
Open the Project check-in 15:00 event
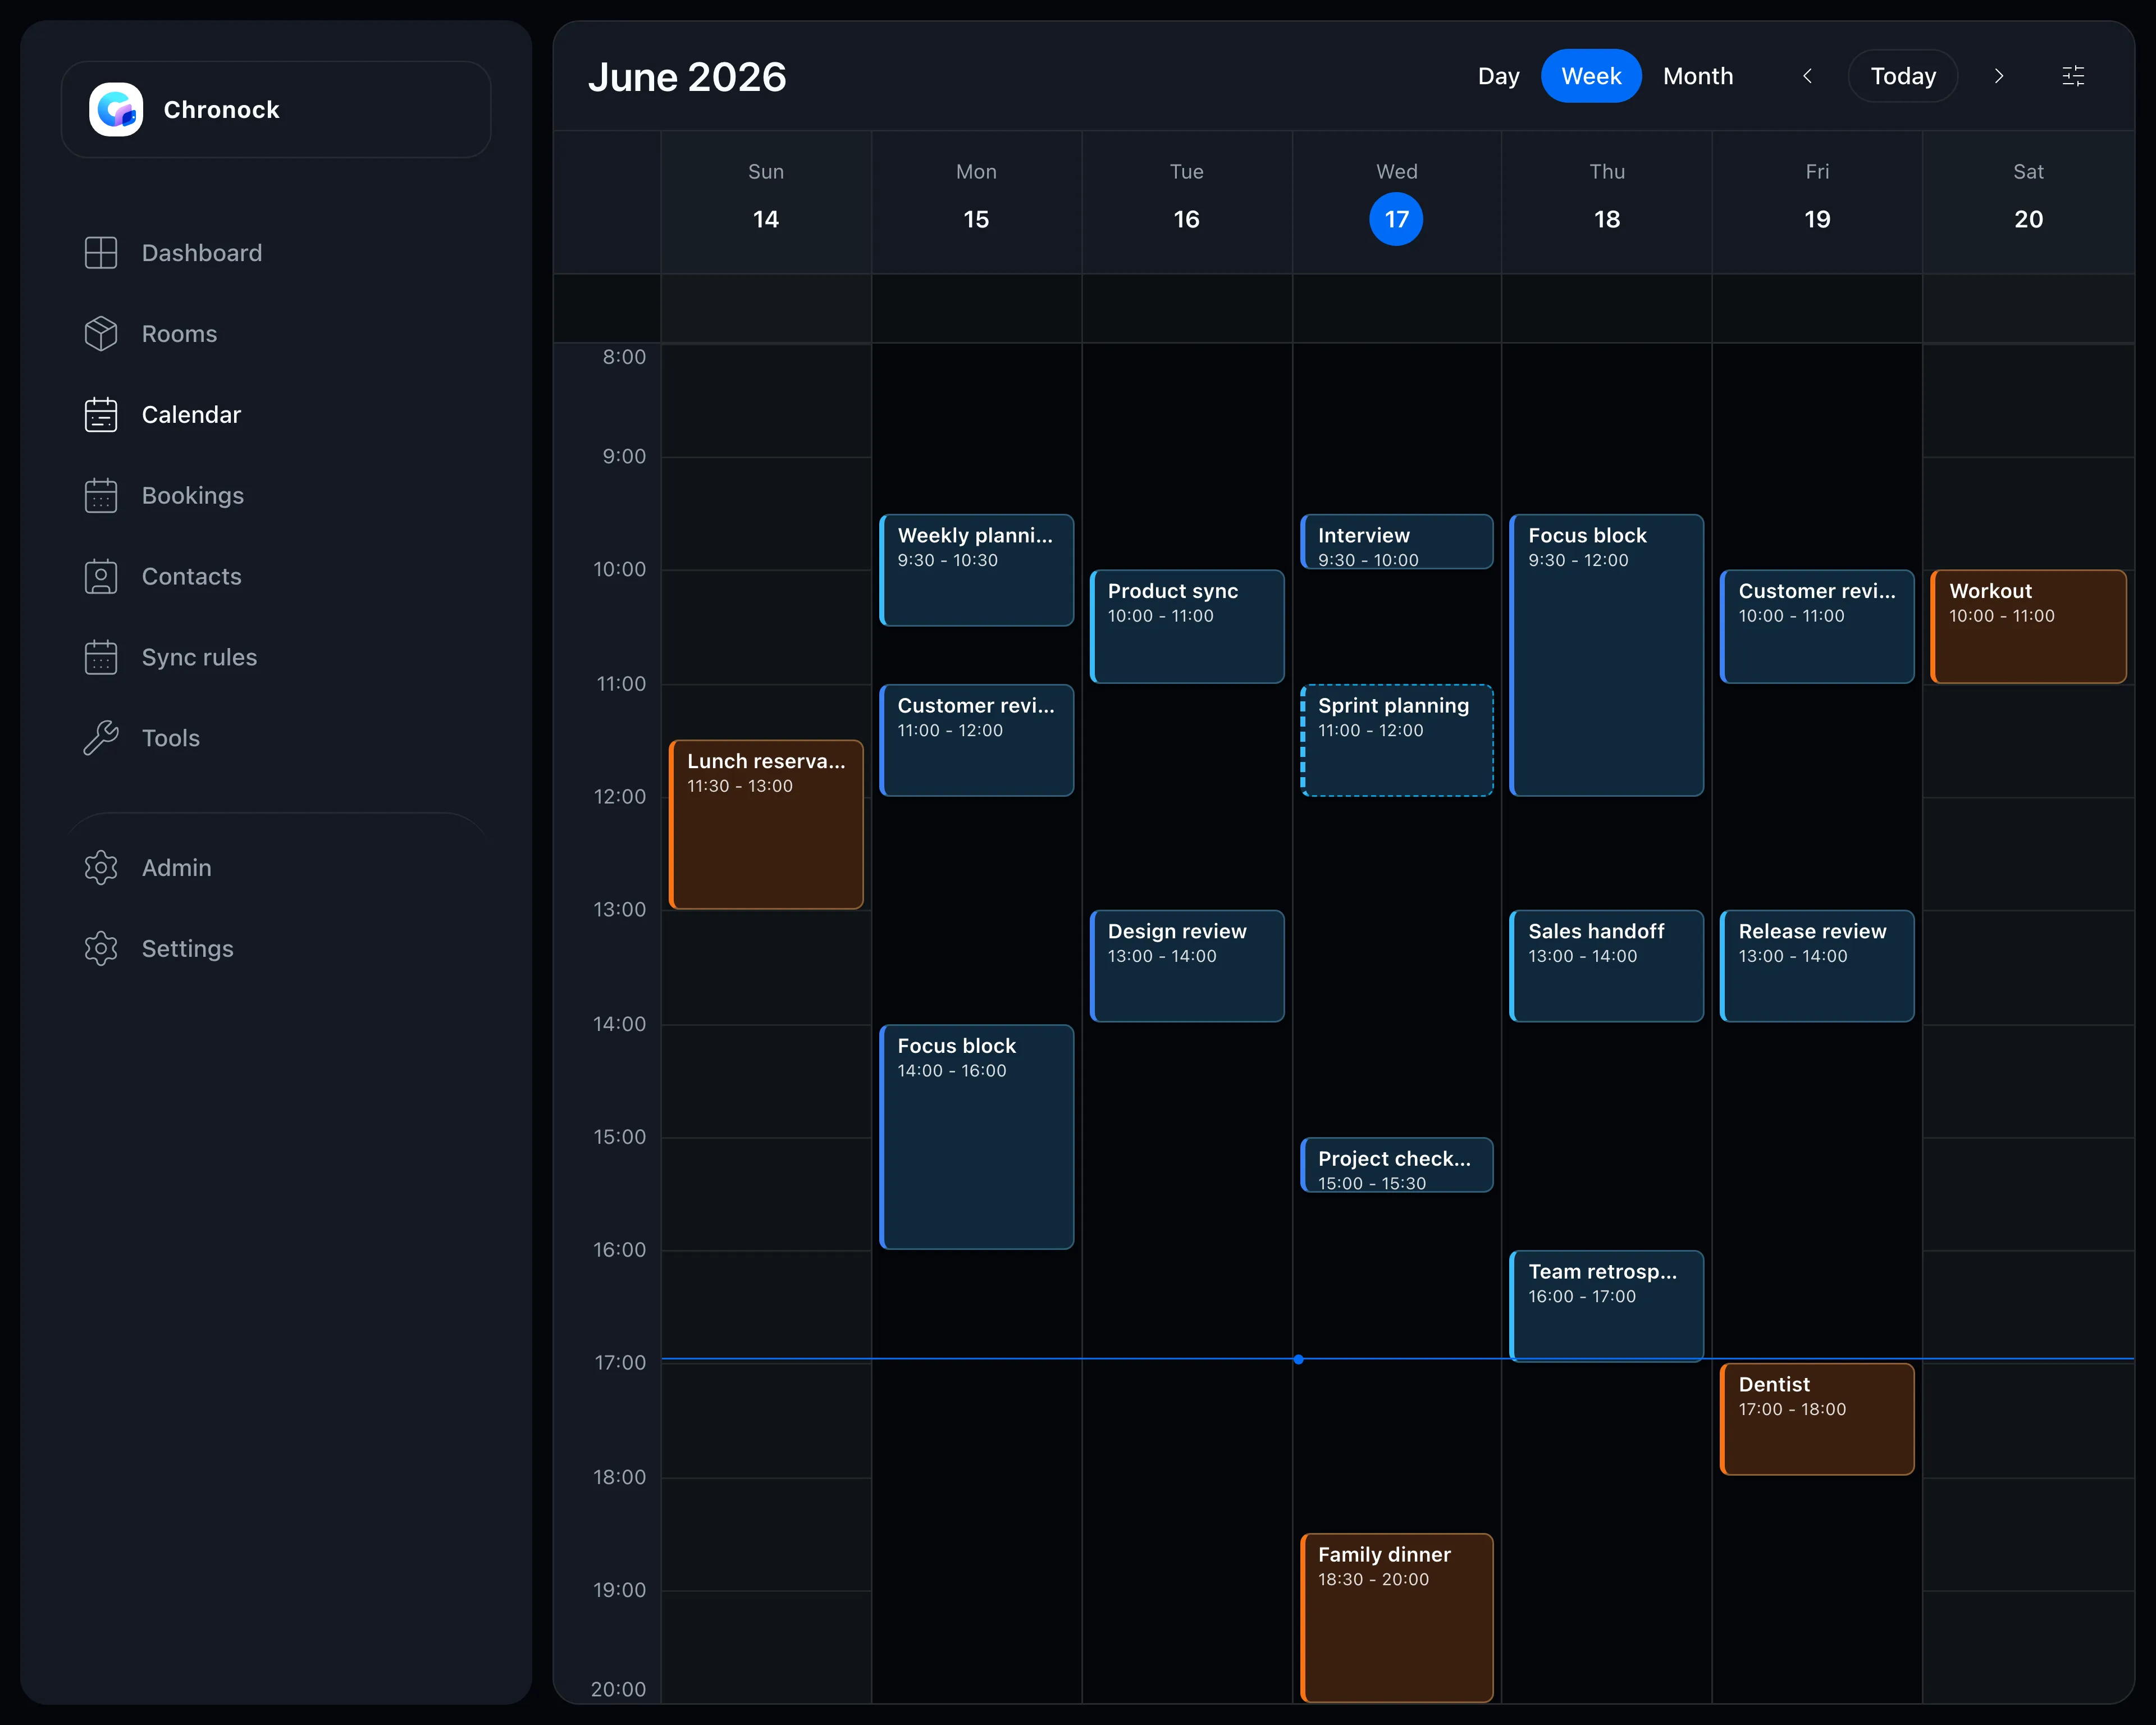1396,1165
